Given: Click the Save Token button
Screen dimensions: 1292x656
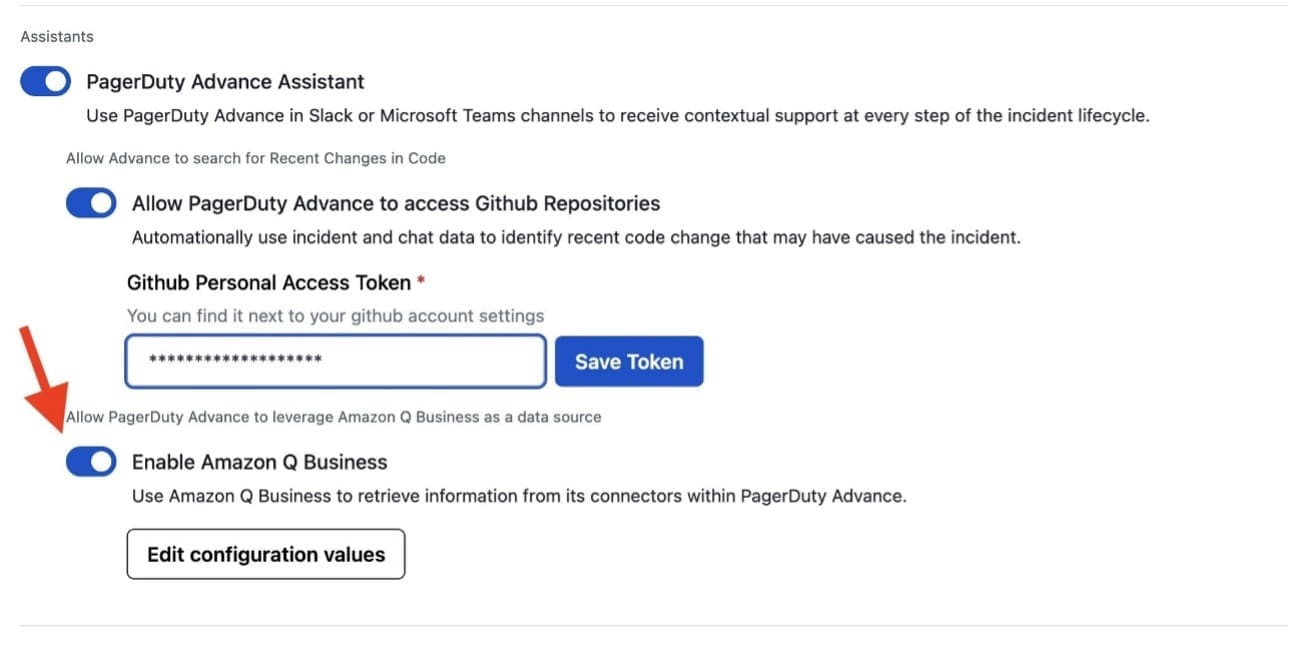Looking at the screenshot, I should tap(628, 361).
